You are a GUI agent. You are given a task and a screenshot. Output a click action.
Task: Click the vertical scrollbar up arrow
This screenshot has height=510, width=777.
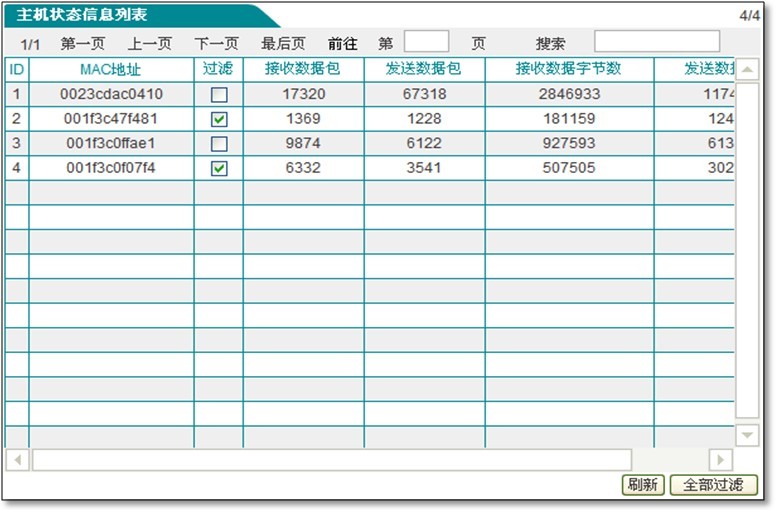pos(747,70)
